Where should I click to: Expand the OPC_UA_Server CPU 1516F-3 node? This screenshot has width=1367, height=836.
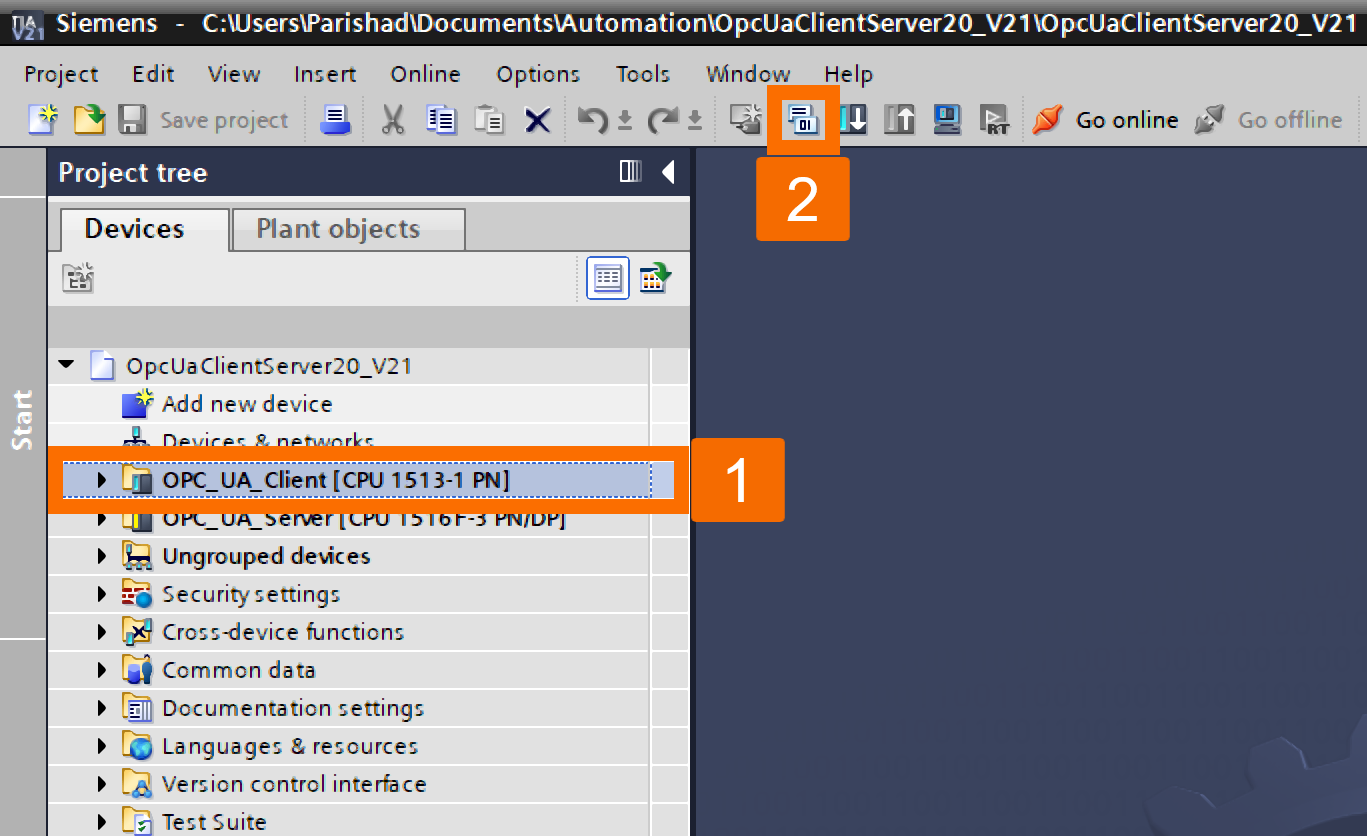pyautogui.click(x=101, y=520)
